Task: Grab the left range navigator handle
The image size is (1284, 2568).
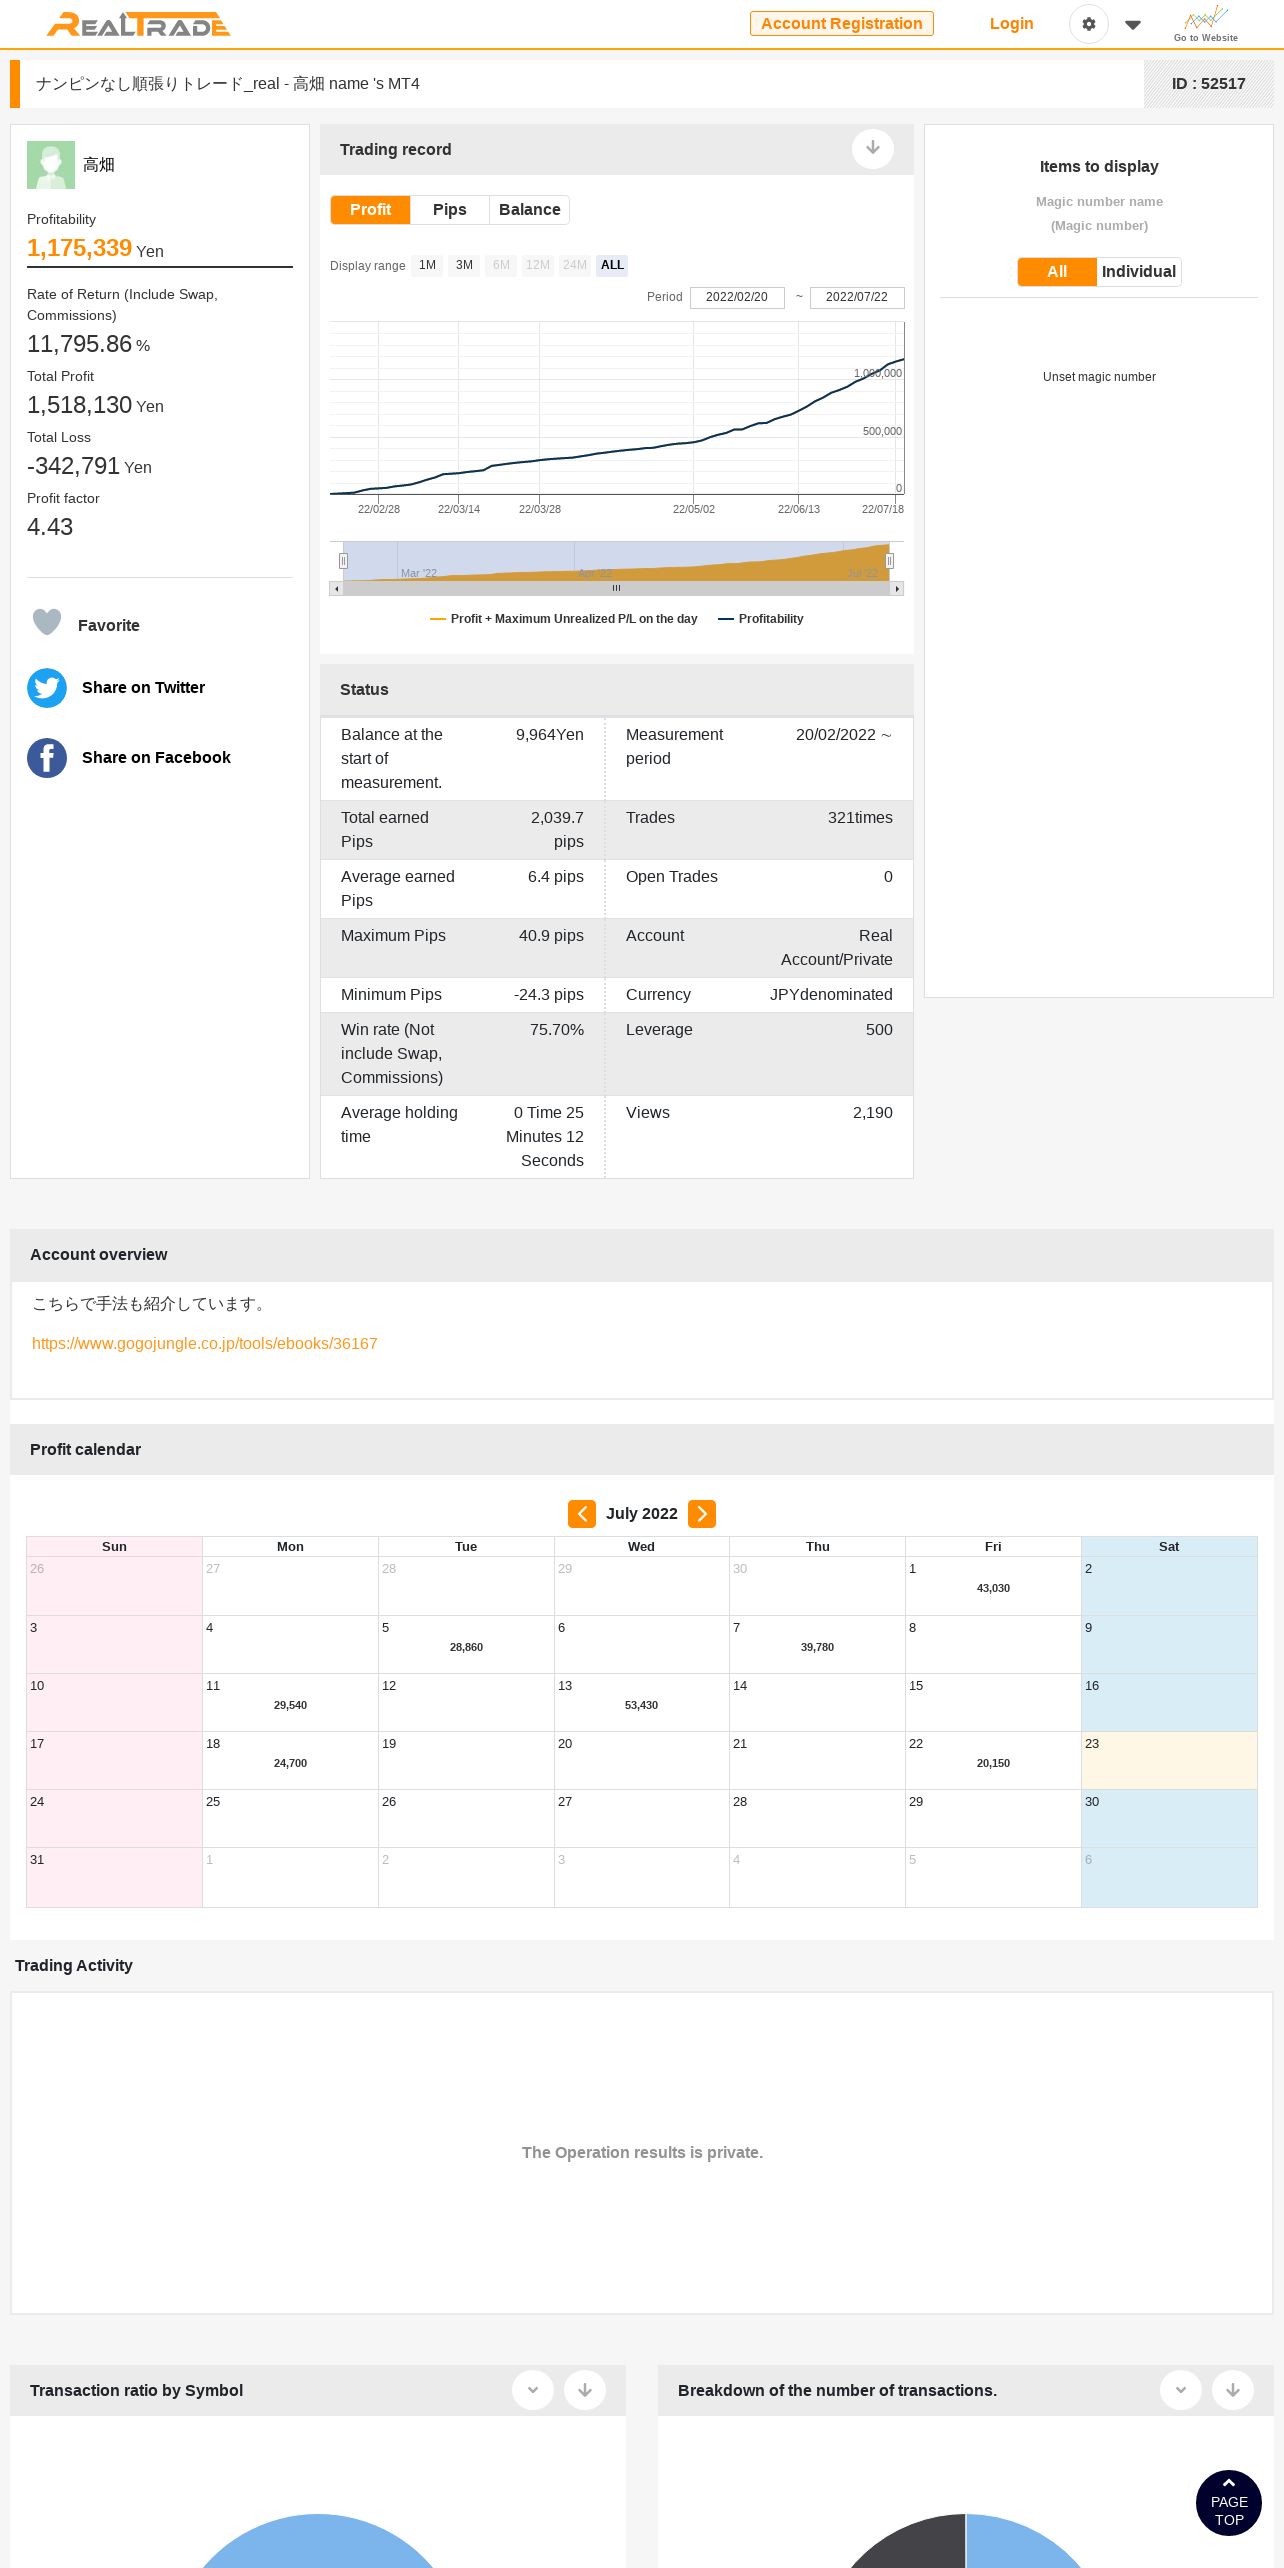Action: (x=343, y=561)
